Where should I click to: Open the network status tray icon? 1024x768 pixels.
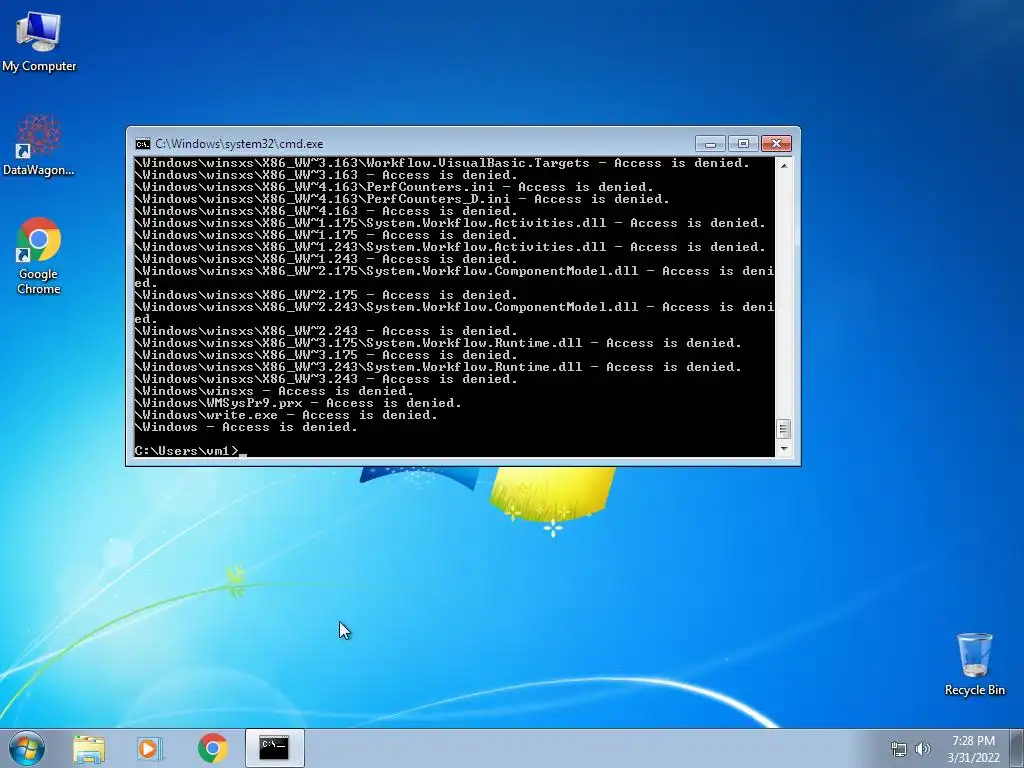(899, 749)
